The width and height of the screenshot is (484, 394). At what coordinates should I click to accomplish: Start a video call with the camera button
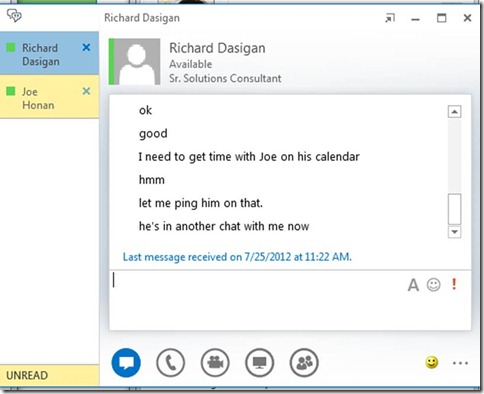point(215,363)
